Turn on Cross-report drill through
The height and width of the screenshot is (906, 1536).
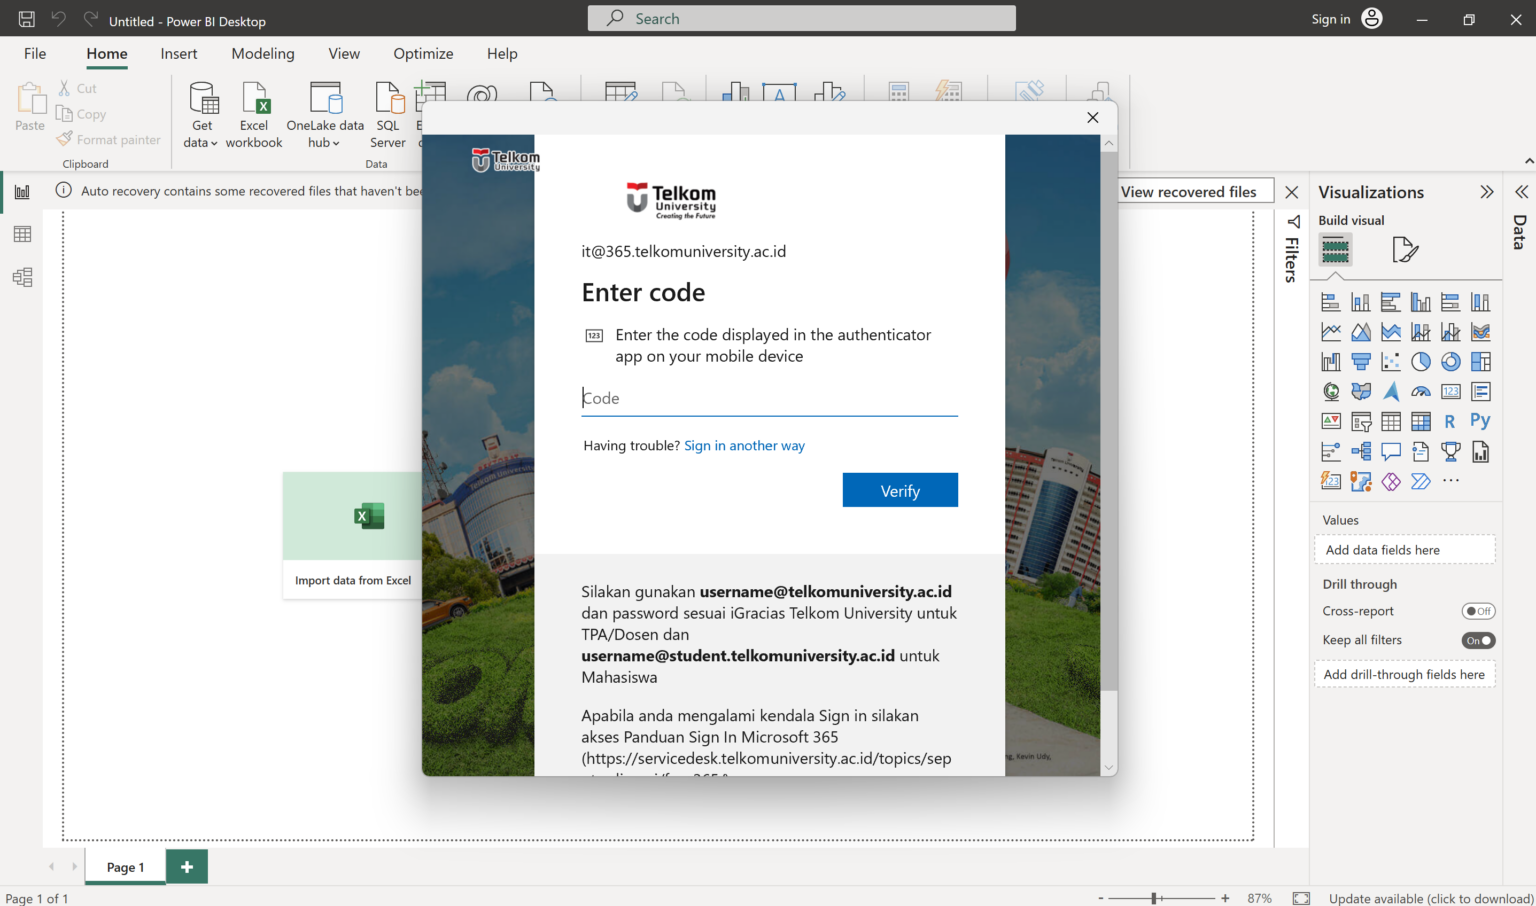(1478, 610)
